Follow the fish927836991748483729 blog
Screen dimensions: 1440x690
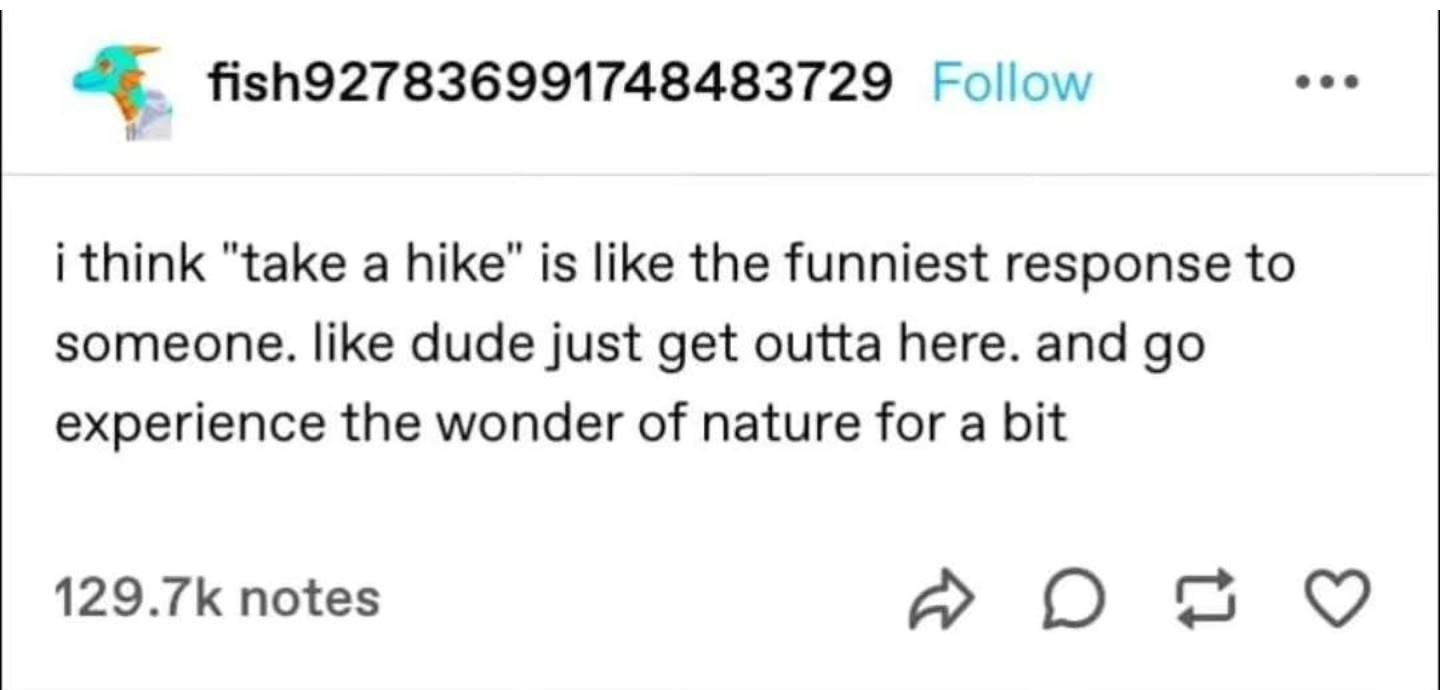pos(1012,83)
